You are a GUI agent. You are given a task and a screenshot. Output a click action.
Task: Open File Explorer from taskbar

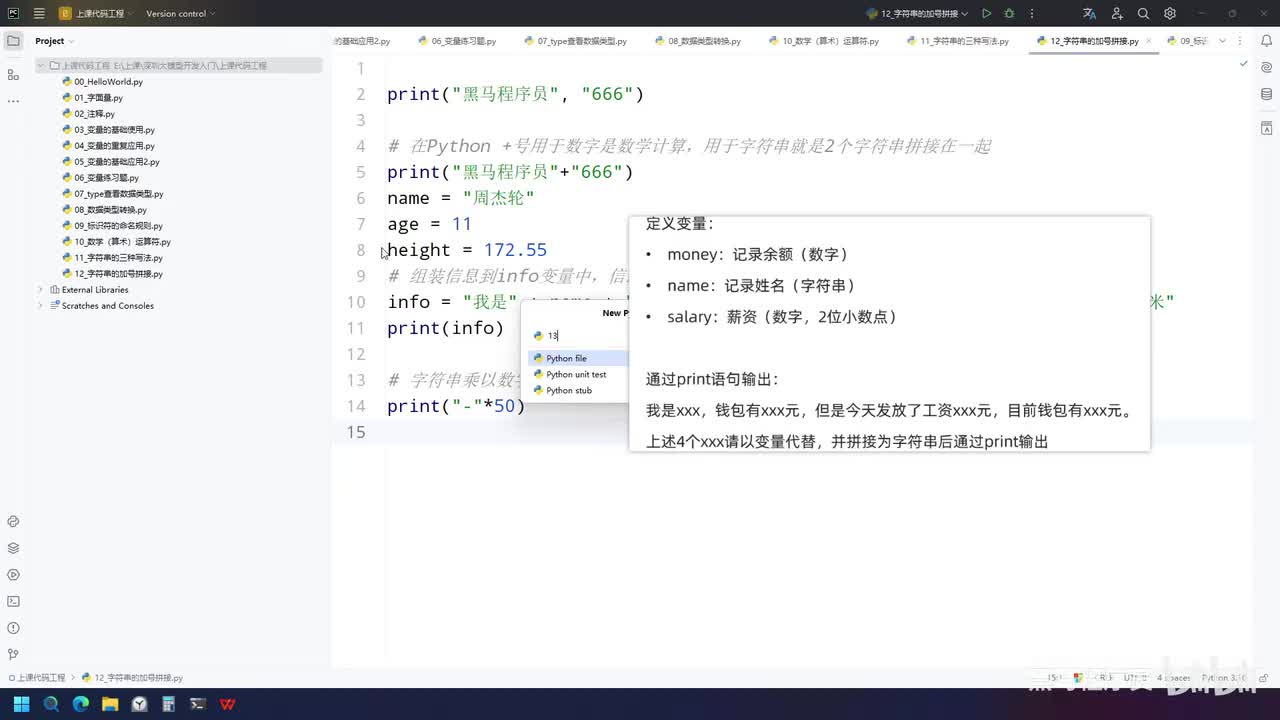click(110, 704)
